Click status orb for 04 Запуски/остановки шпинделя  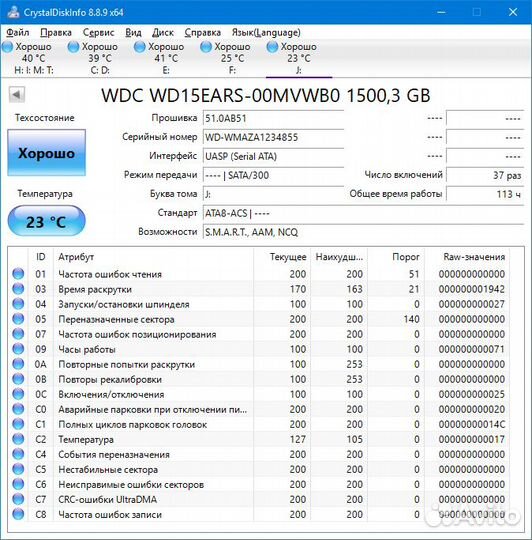(18, 304)
